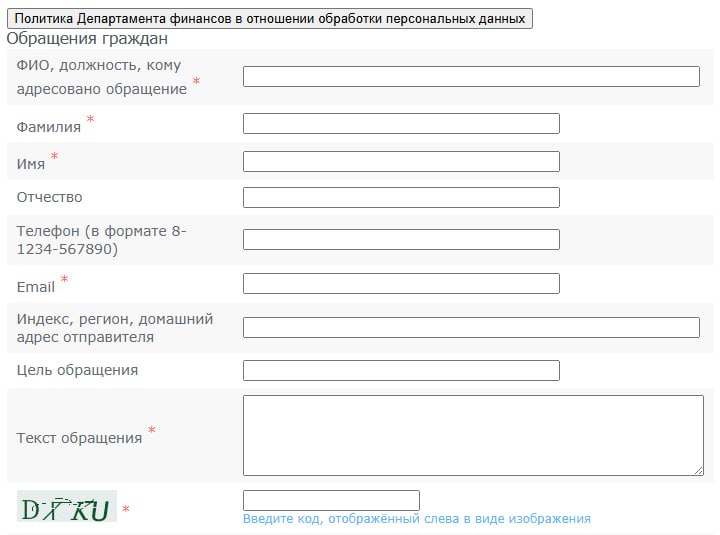Focus the Email input field
Viewport: 720px width, 535px height.
tap(401, 283)
